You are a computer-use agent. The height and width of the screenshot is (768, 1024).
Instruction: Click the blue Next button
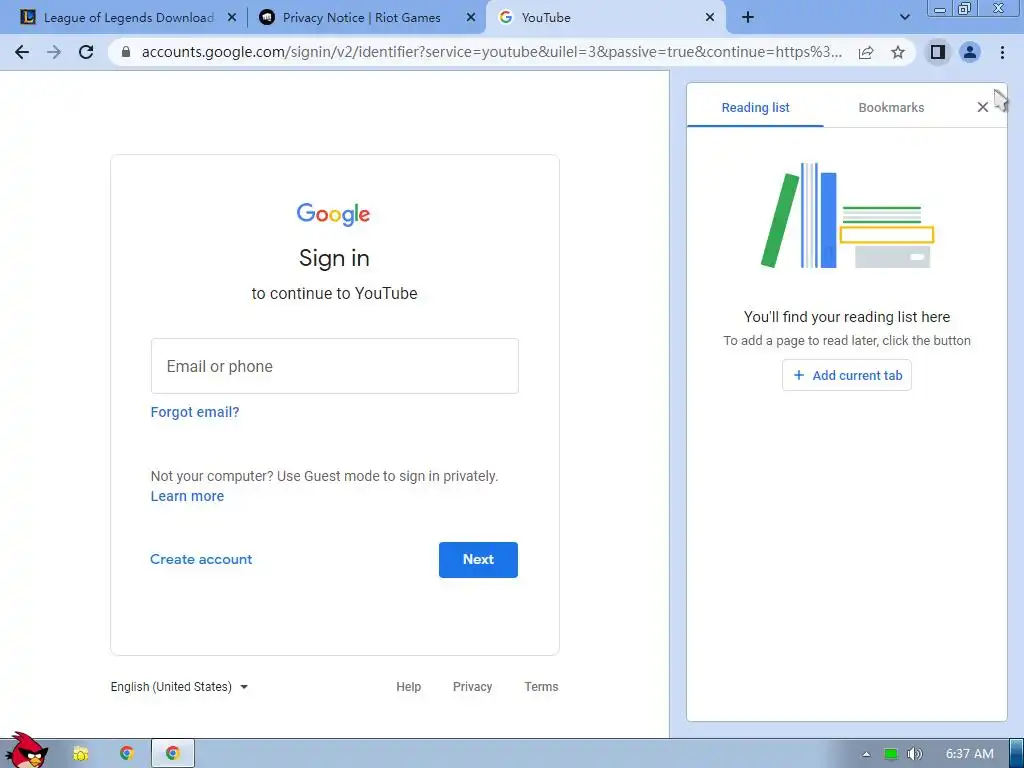point(478,560)
